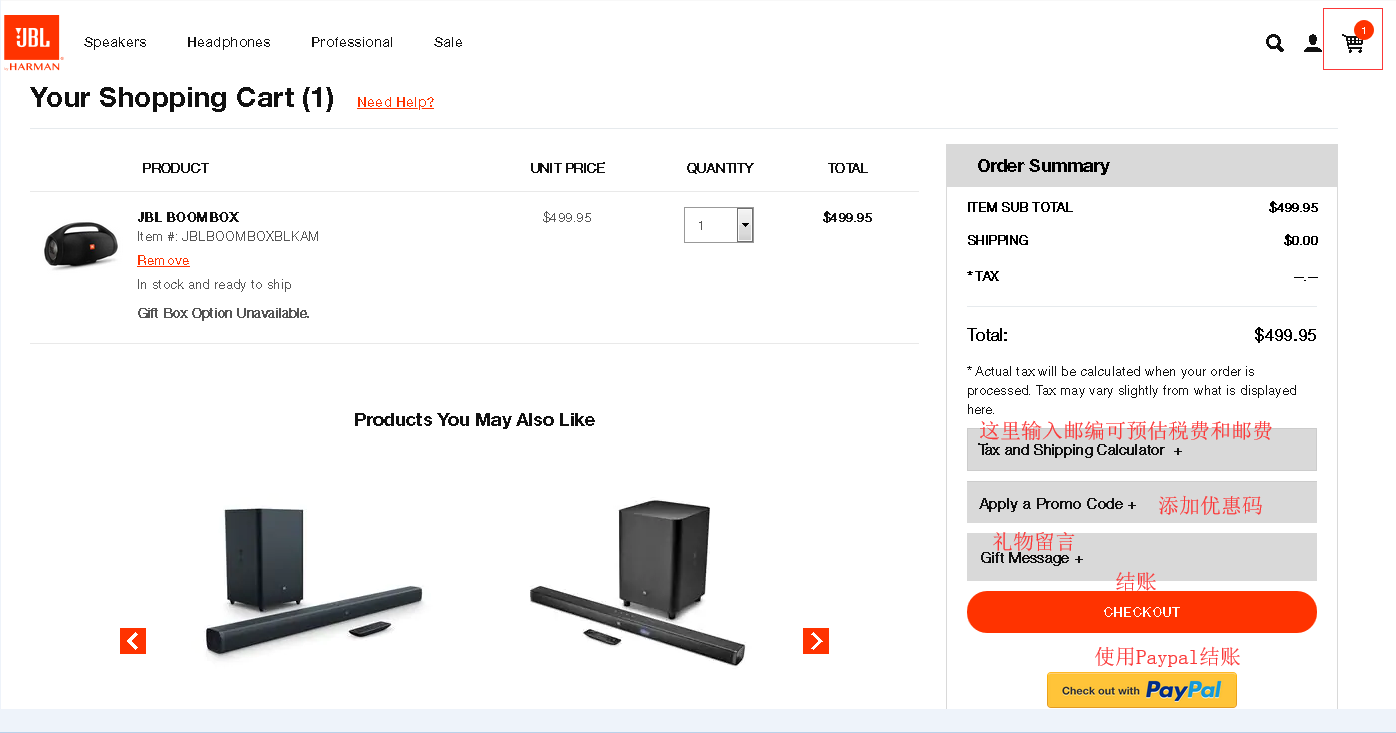
Task: Open the search magnifier icon
Action: (x=1274, y=43)
